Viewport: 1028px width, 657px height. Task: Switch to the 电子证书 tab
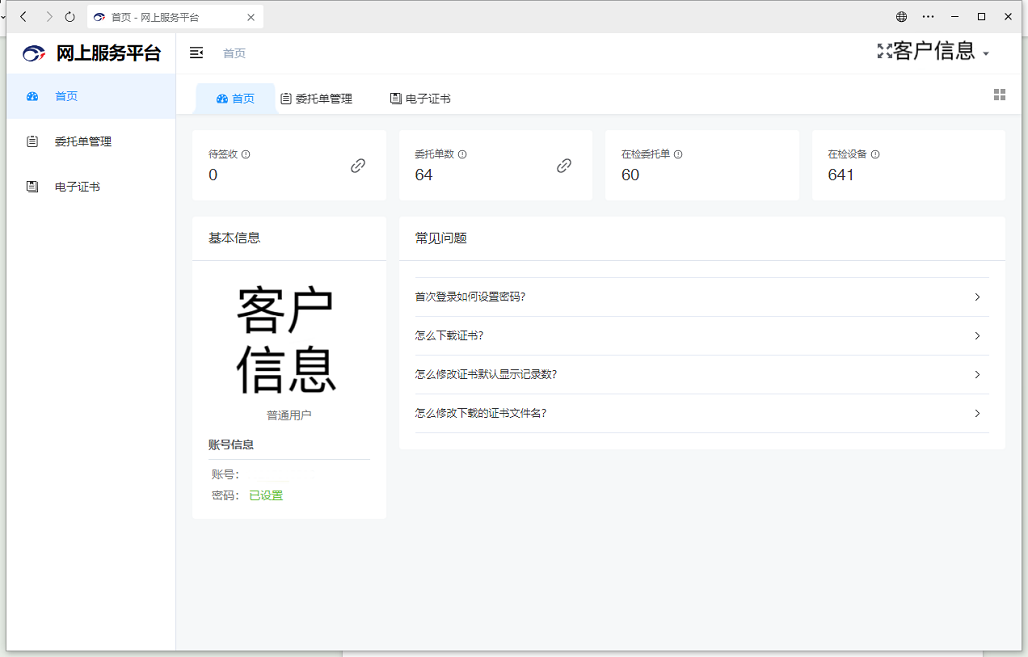point(420,99)
